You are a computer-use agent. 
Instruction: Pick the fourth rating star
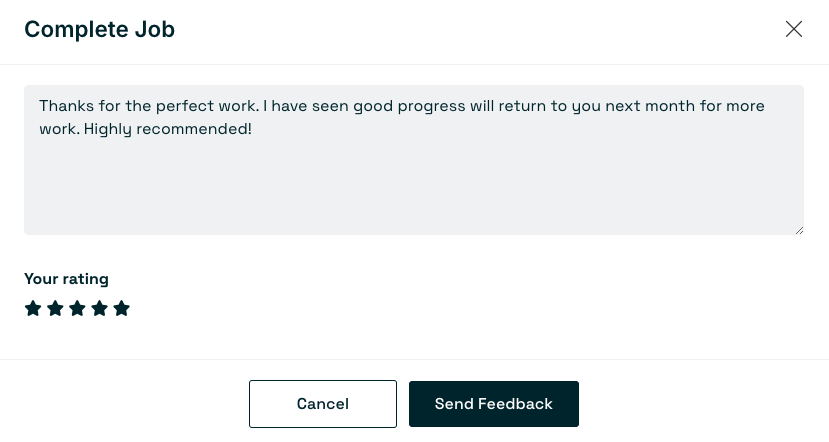[99, 308]
